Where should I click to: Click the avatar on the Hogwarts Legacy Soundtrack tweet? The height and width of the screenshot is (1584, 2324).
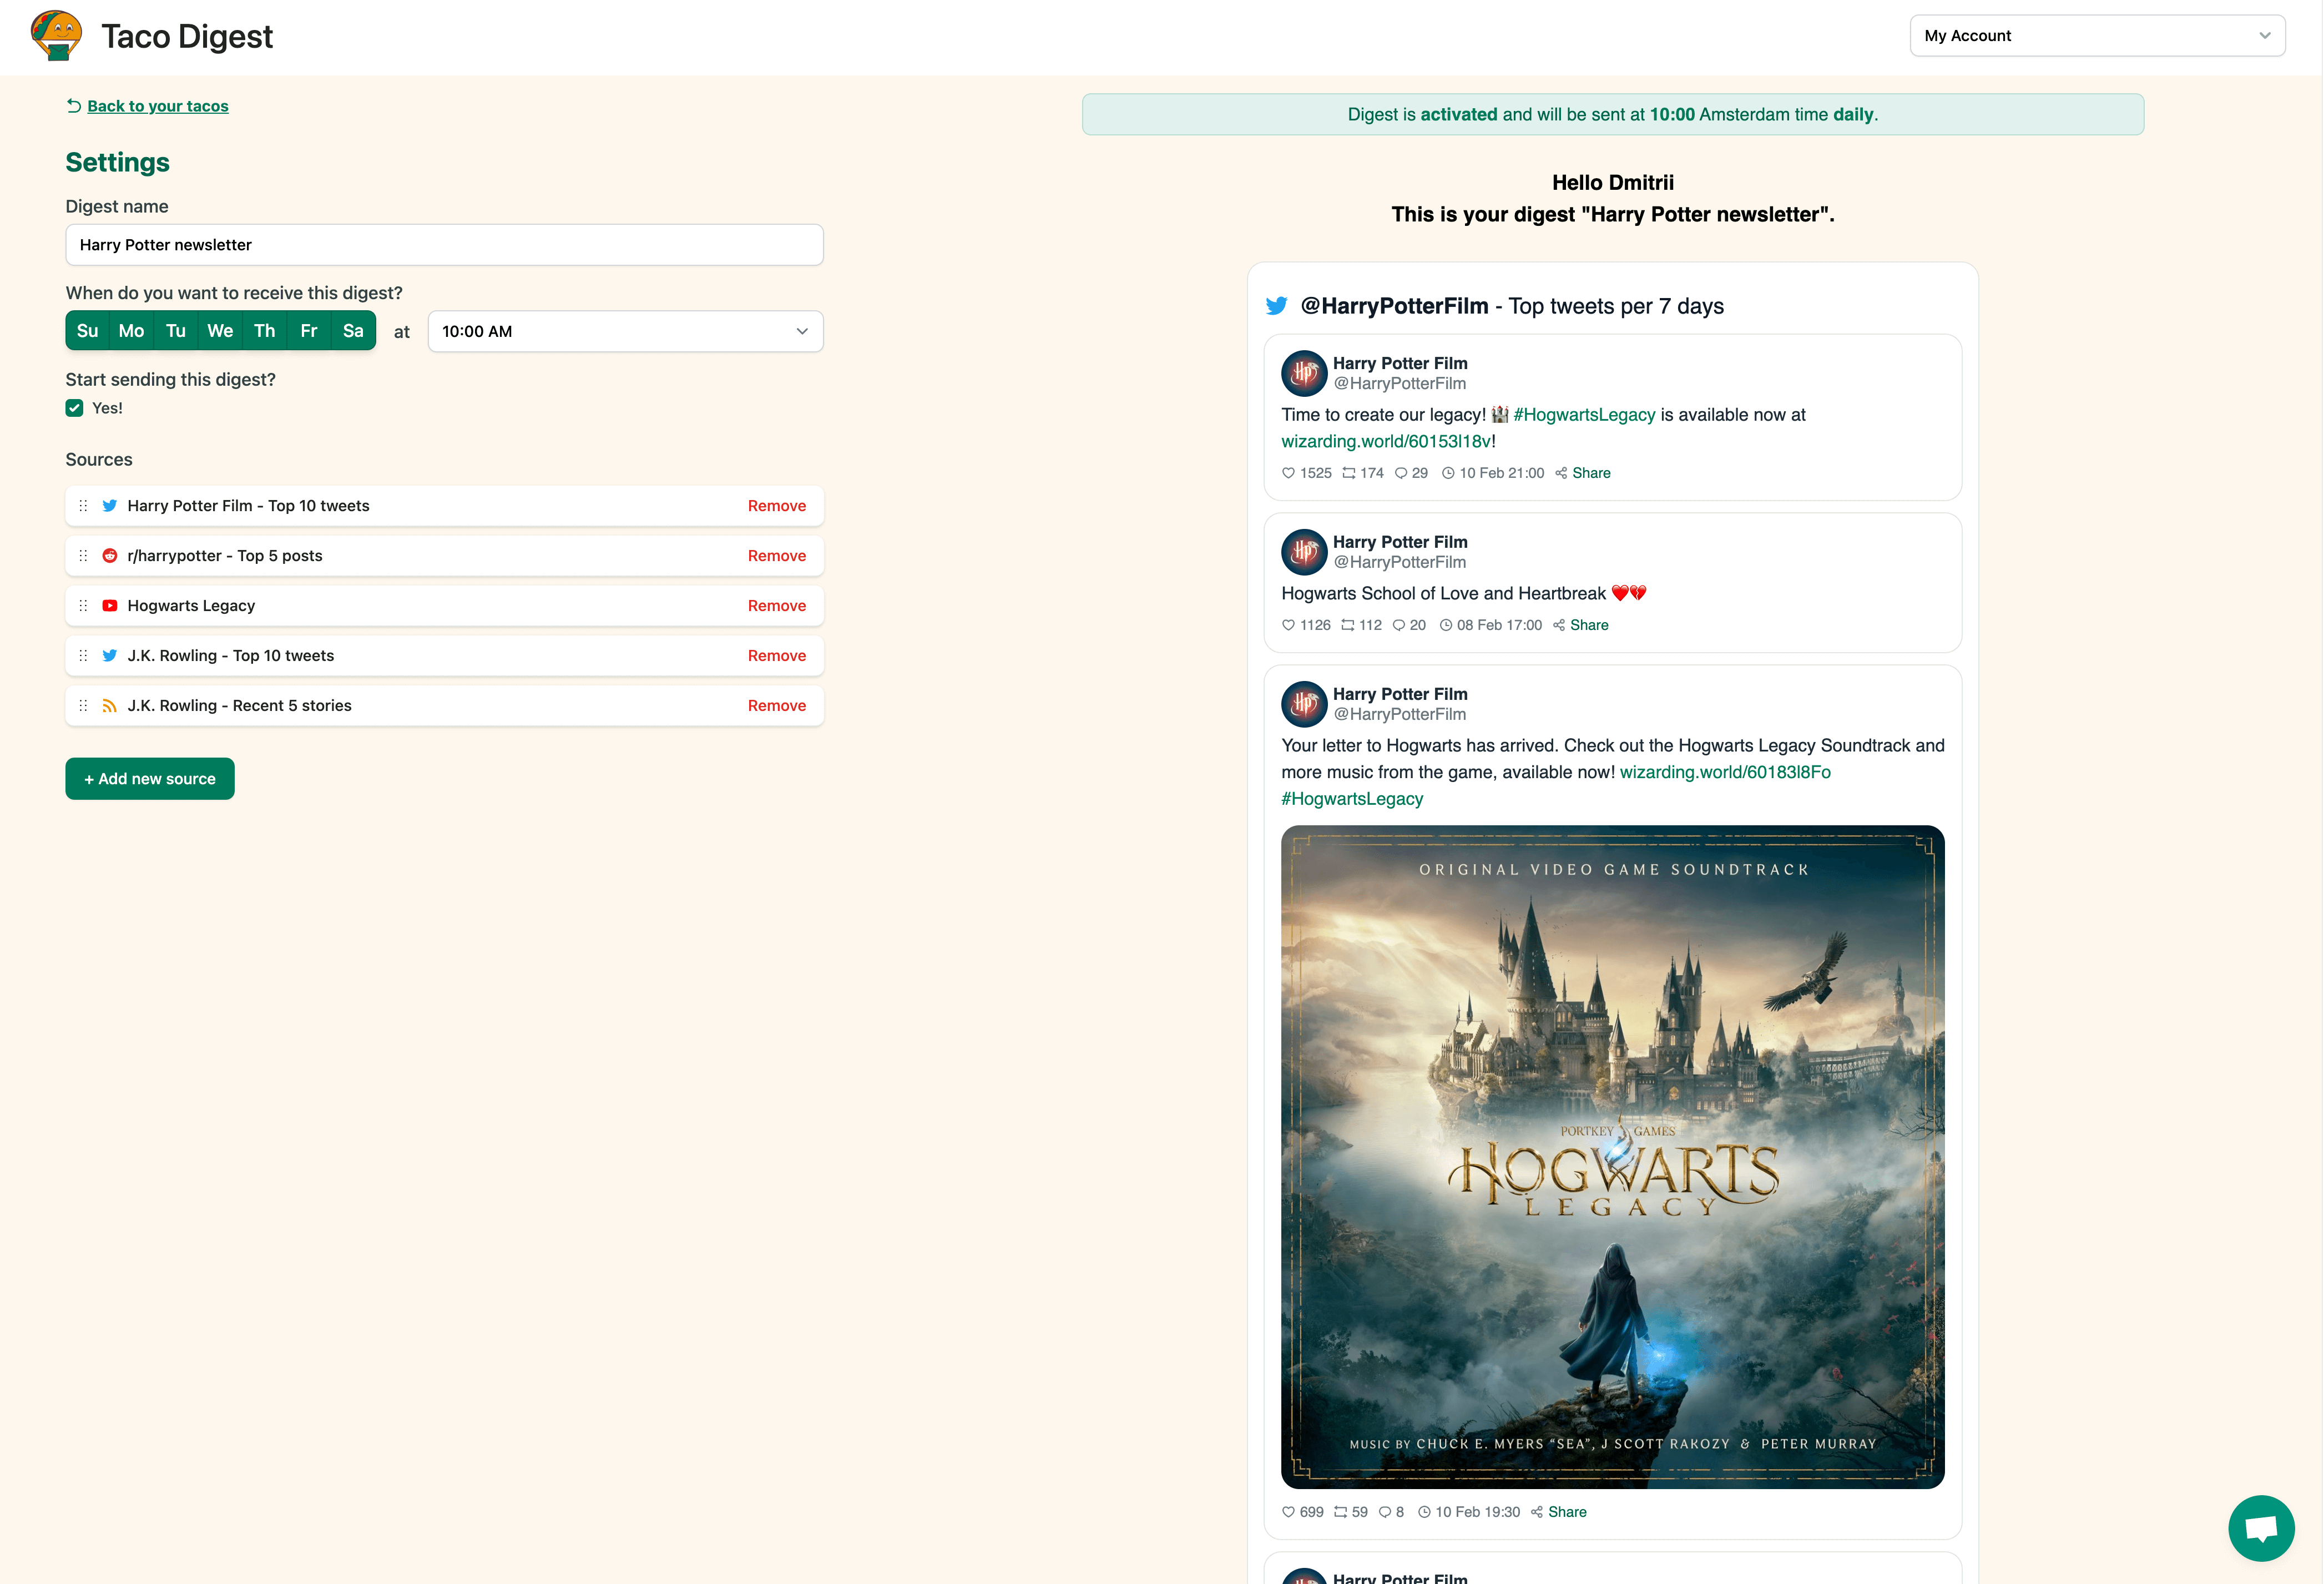click(1304, 704)
